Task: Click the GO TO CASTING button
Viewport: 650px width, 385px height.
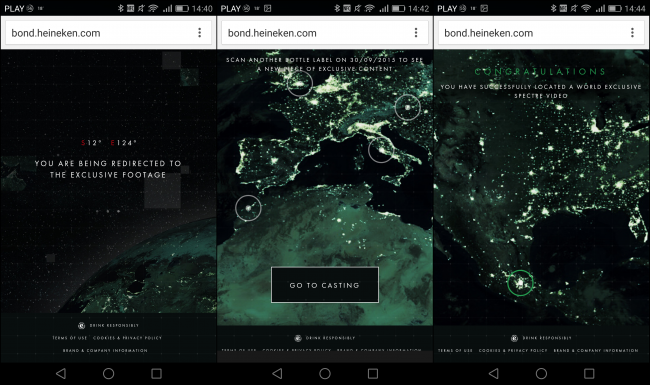Action: click(x=325, y=285)
